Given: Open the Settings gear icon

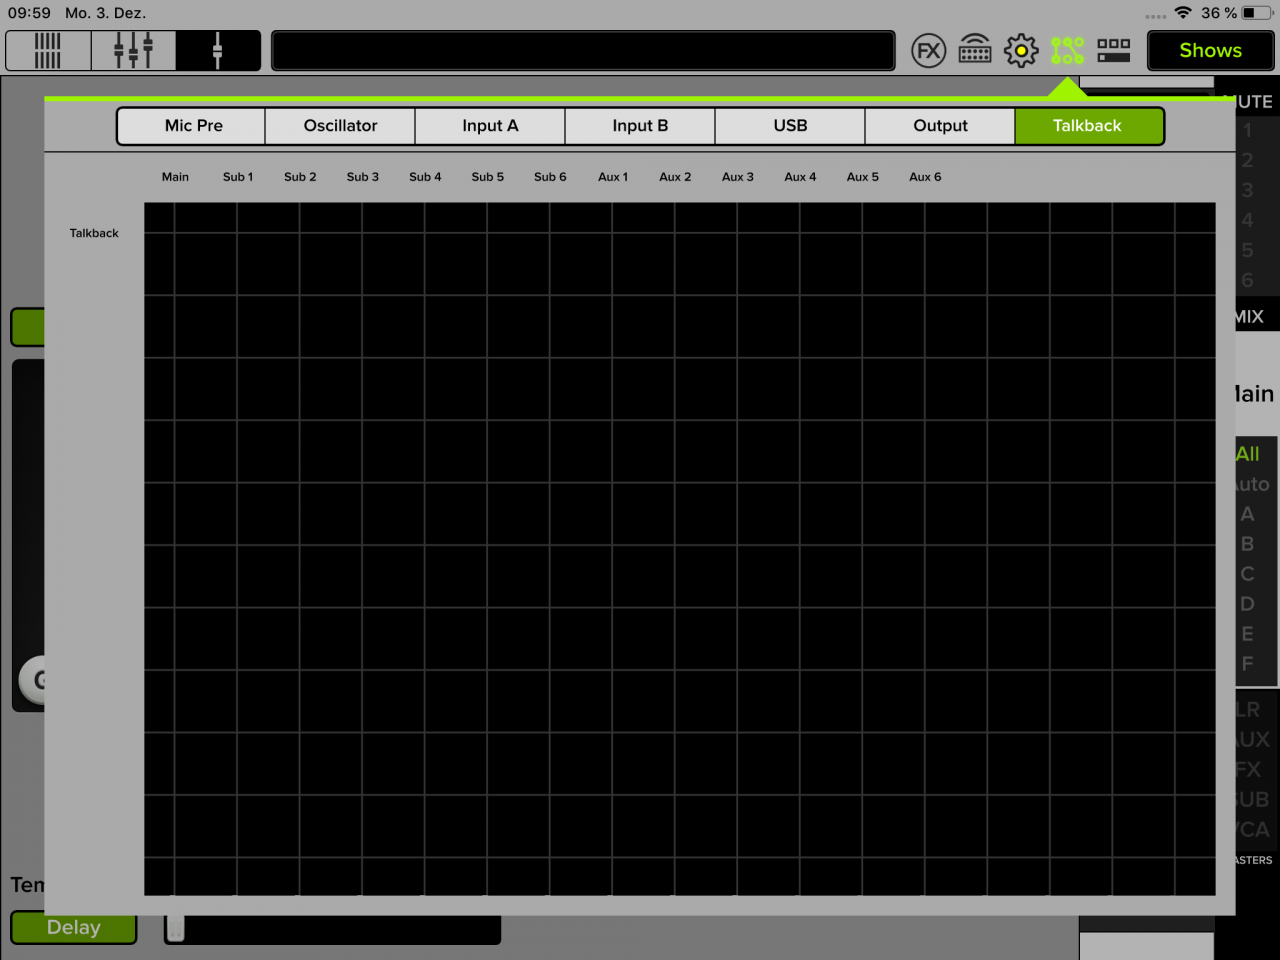Looking at the screenshot, I should pos(1020,49).
